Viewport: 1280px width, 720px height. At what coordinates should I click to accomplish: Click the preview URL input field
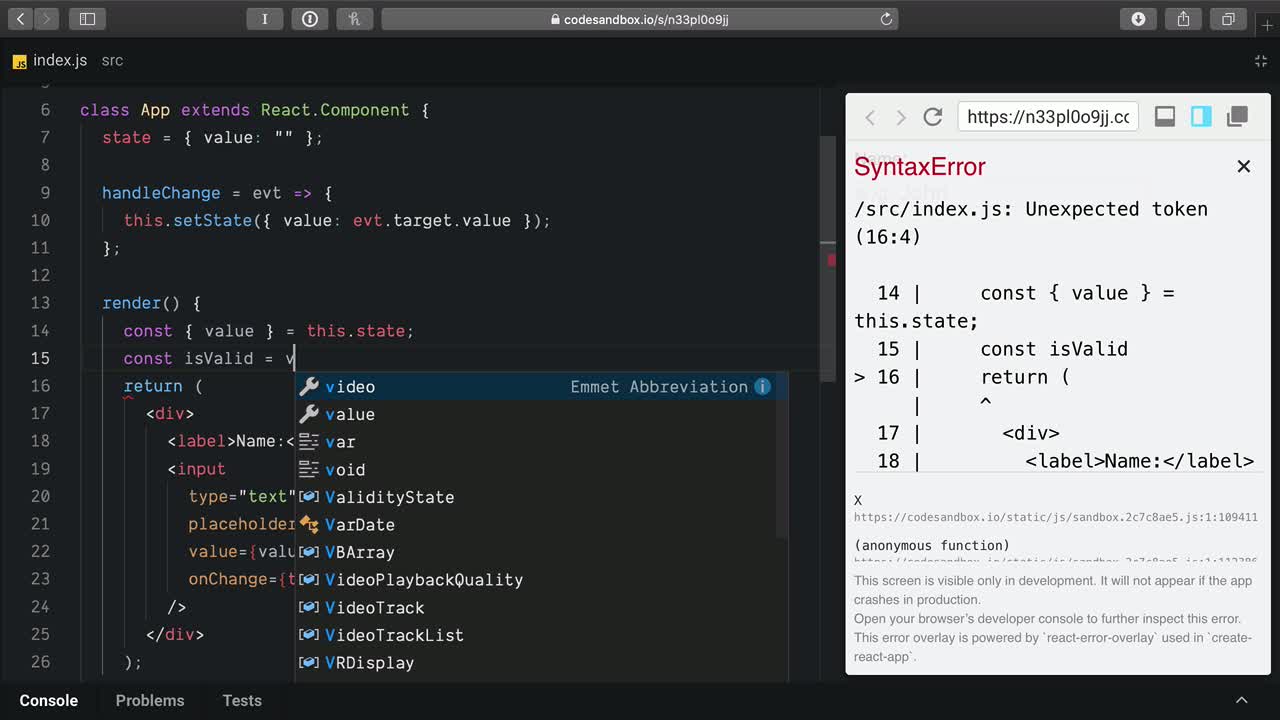point(1047,117)
